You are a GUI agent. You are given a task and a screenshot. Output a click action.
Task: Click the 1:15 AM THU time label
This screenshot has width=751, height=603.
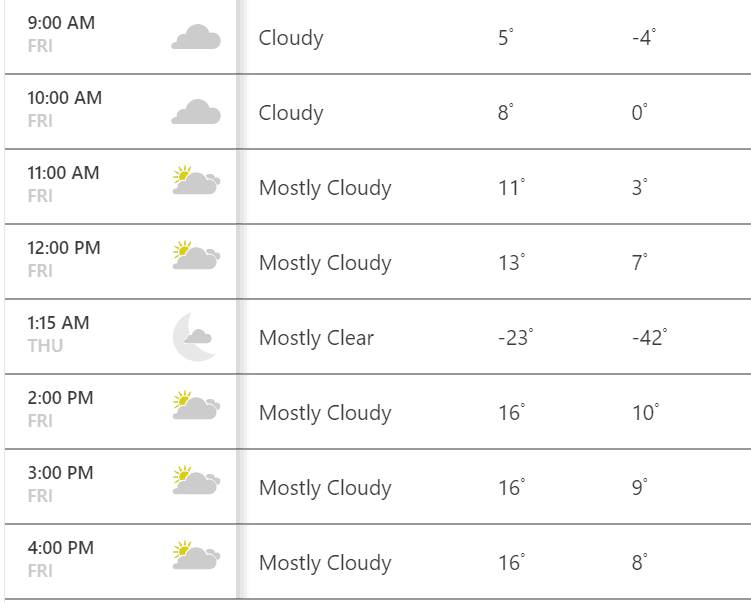[x=58, y=334]
